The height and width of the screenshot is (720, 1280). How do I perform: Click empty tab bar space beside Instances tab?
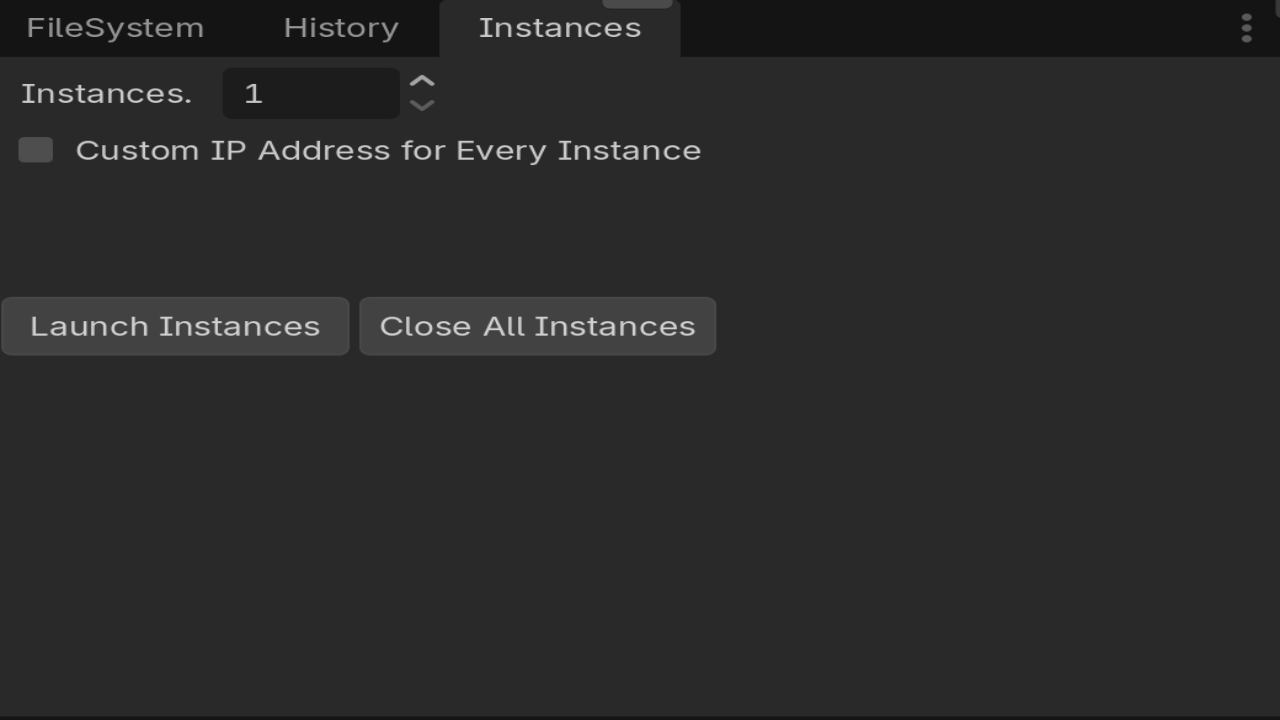point(950,28)
